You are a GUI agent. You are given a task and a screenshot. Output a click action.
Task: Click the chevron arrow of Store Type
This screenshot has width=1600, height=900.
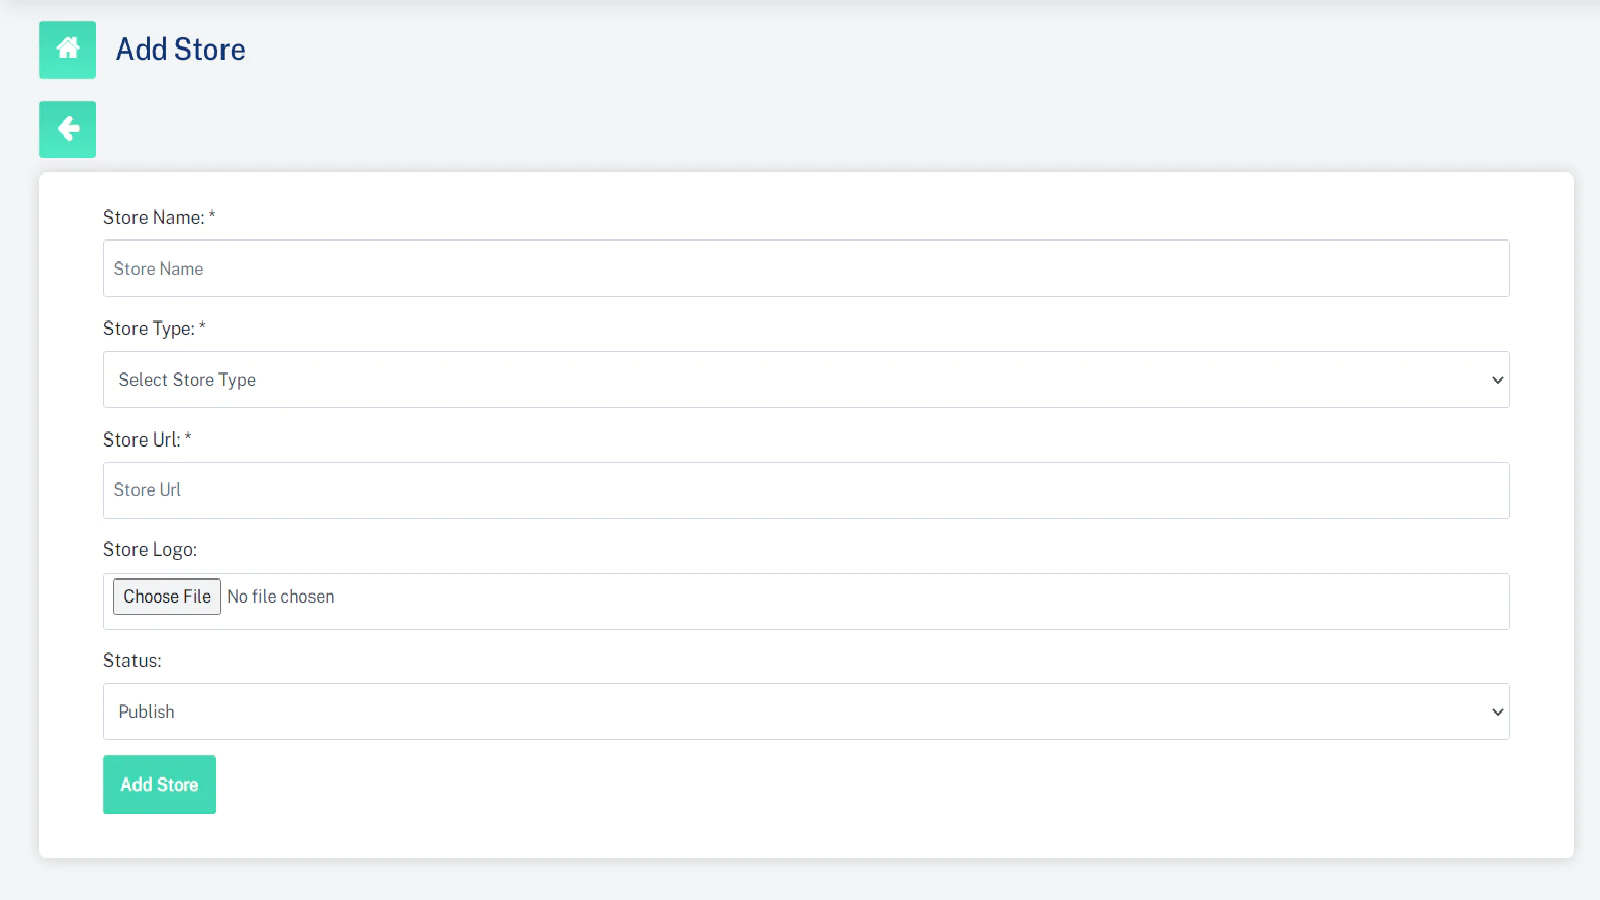[1497, 380]
